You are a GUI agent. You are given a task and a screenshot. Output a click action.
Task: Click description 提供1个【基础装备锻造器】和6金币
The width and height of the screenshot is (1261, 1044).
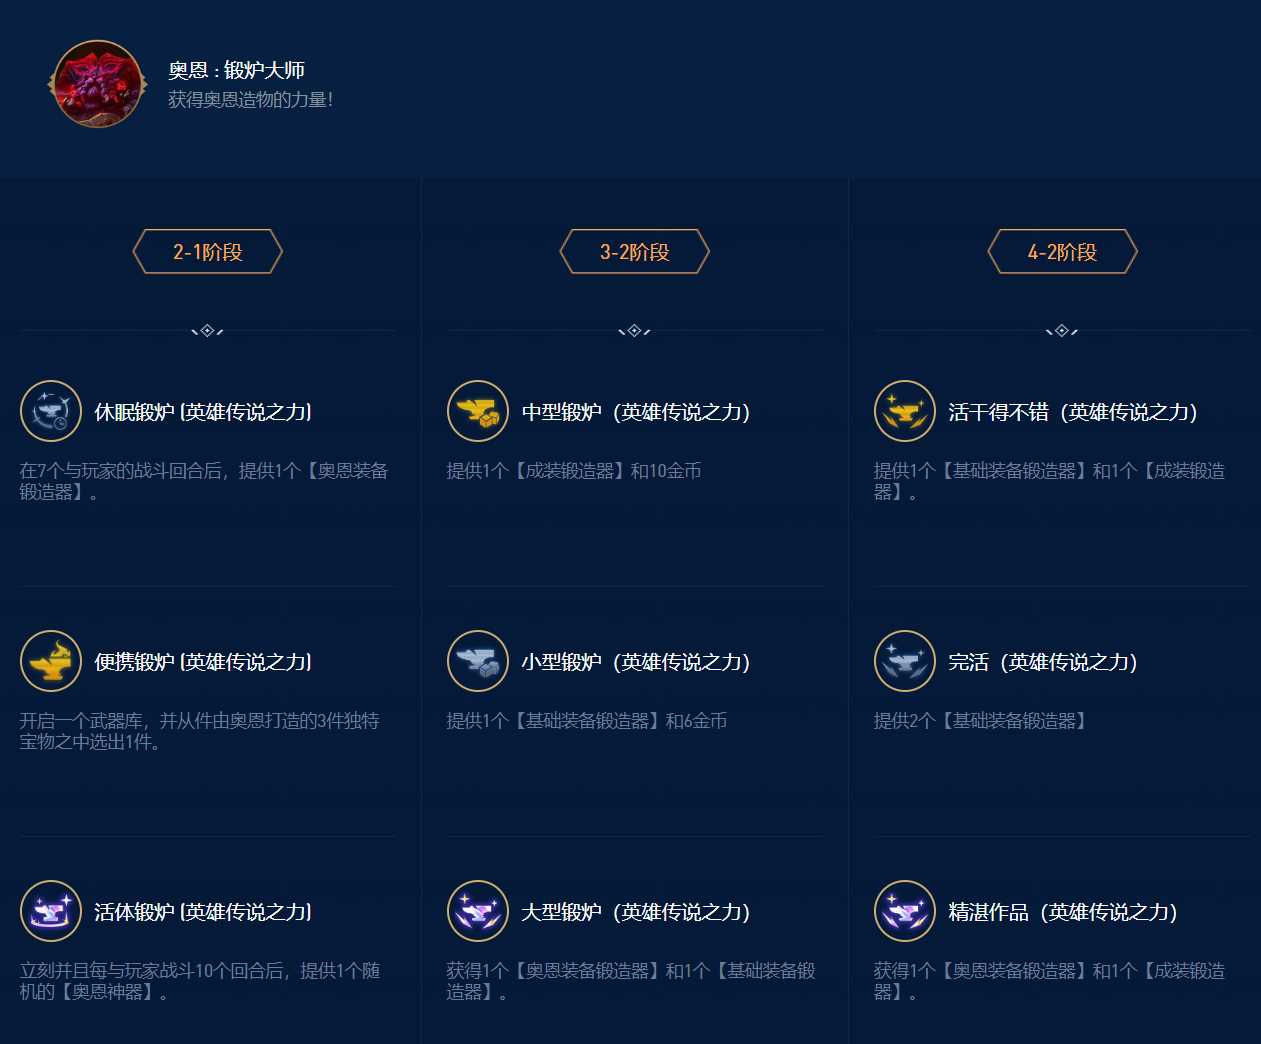click(x=587, y=721)
